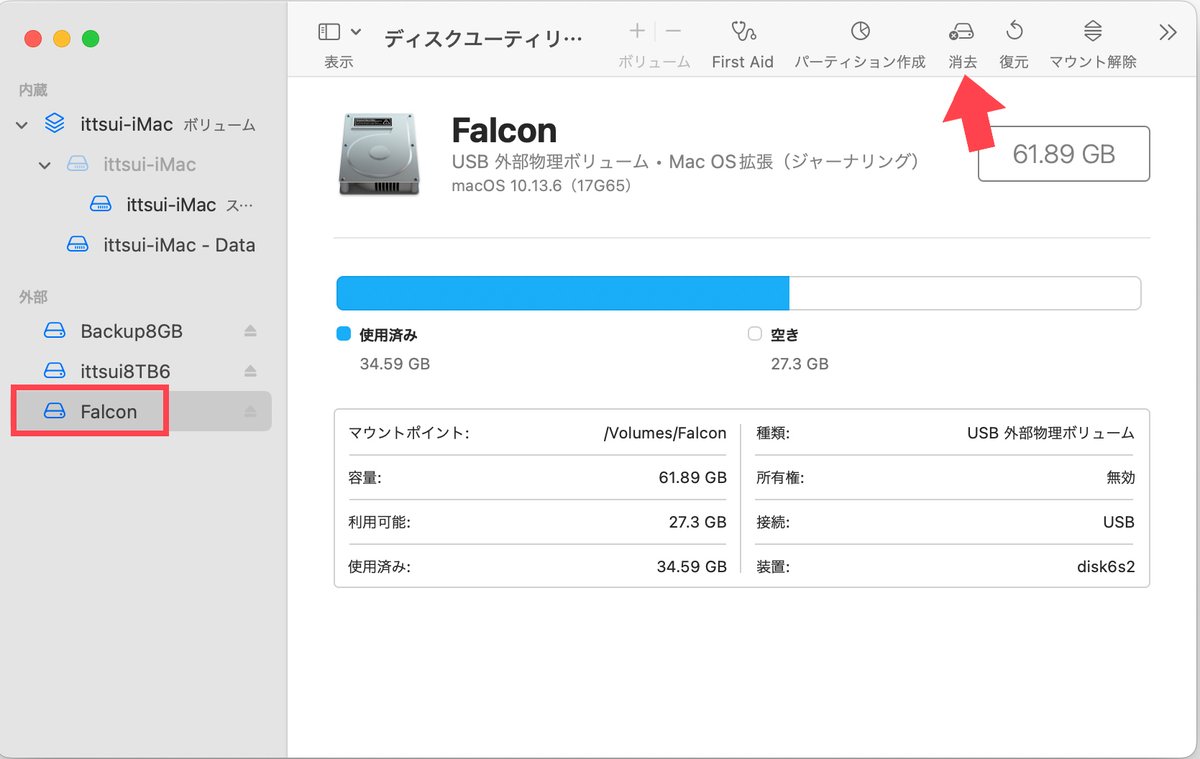Click the 消去 erase icon
Viewport: 1200px width, 759px height.
(x=962, y=31)
